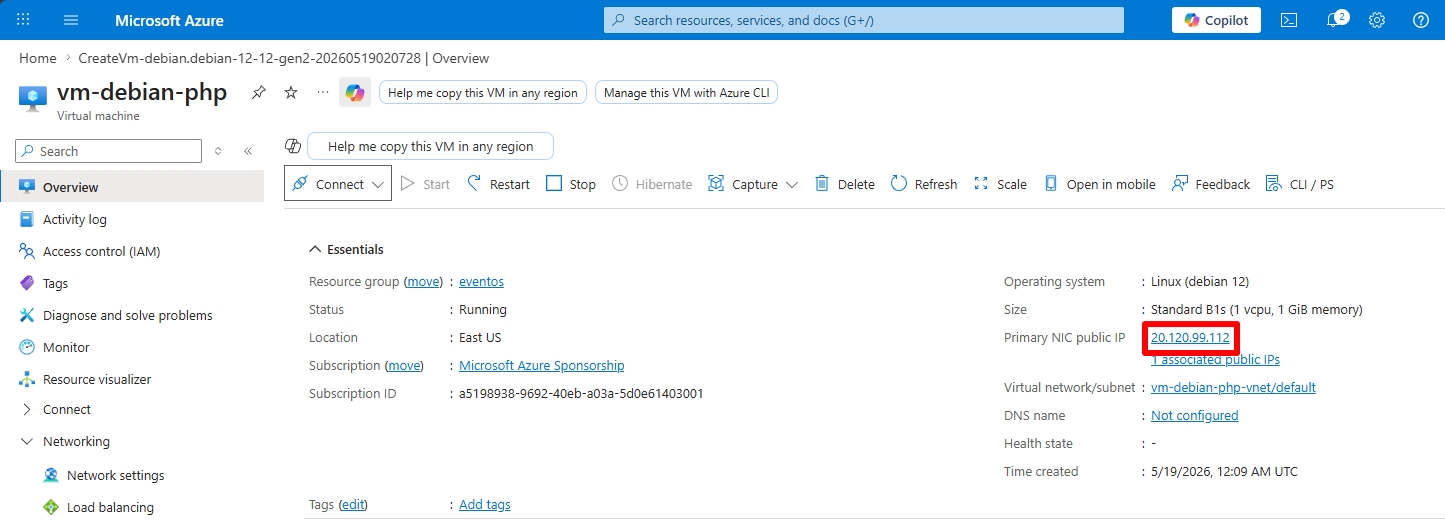Click the Standard B1s size text
Image resolution: width=1445 pixels, height=521 pixels.
[1256, 310]
